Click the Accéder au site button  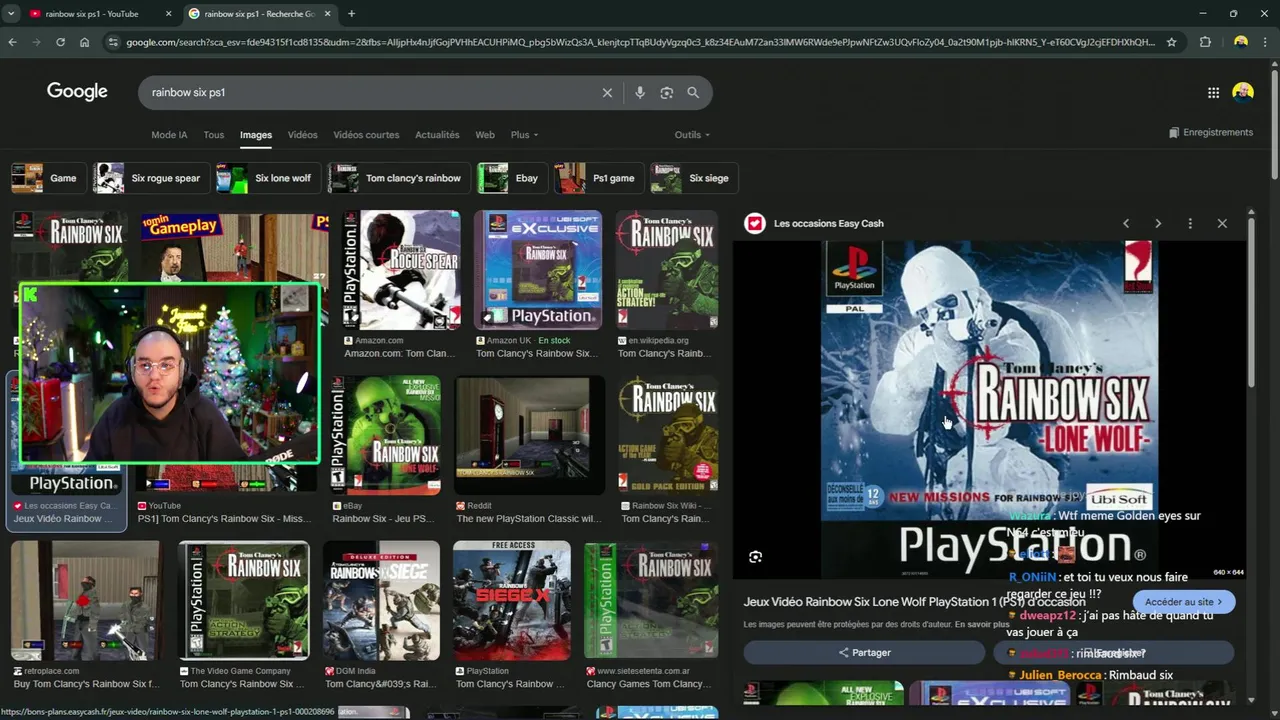(1184, 602)
